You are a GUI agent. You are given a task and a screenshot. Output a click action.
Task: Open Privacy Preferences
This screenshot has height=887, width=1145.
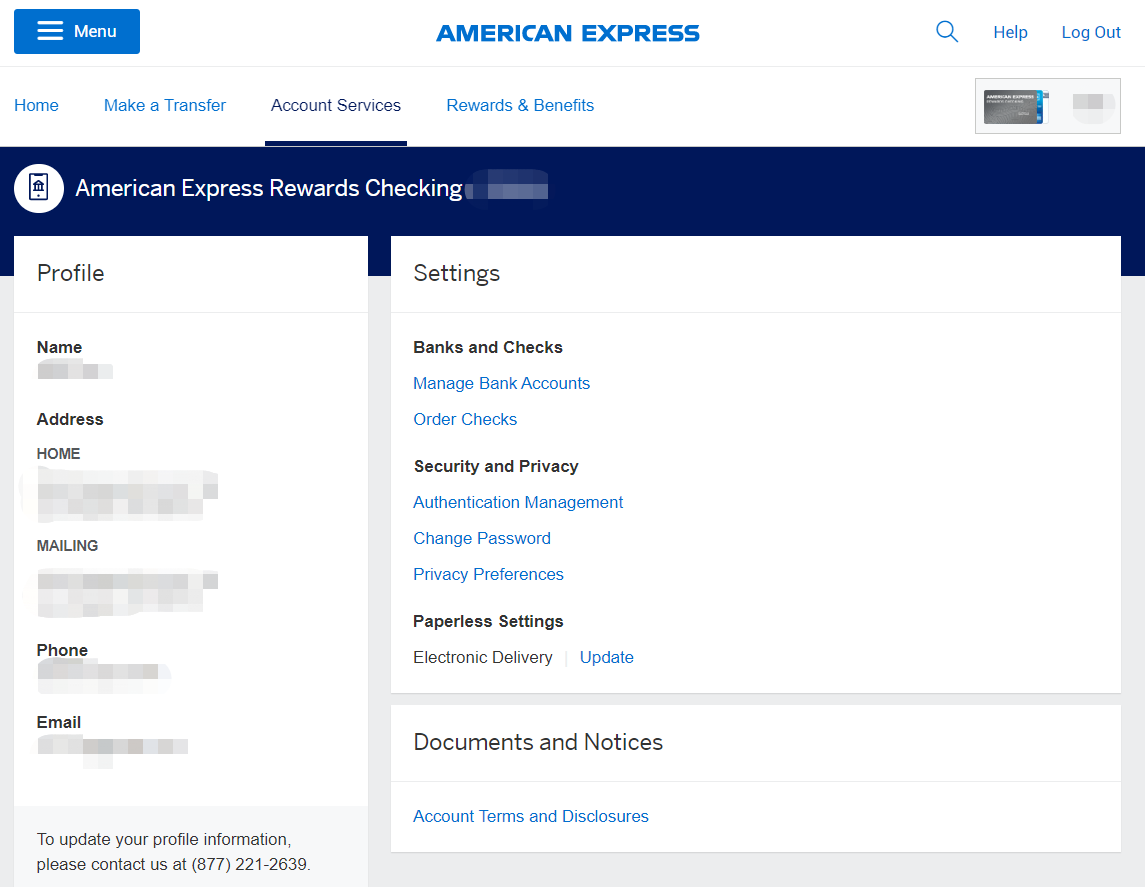(x=489, y=575)
